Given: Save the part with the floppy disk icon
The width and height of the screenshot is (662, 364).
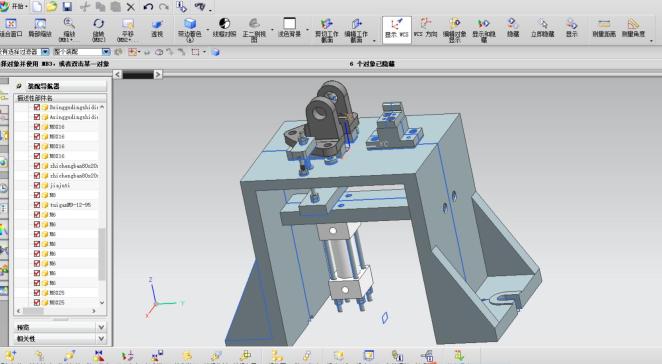Looking at the screenshot, I should point(67,6).
